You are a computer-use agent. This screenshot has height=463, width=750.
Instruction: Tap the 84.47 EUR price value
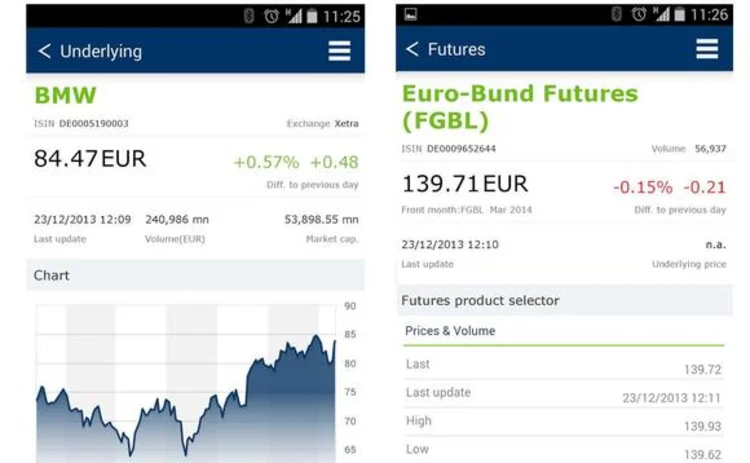tap(90, 159)
